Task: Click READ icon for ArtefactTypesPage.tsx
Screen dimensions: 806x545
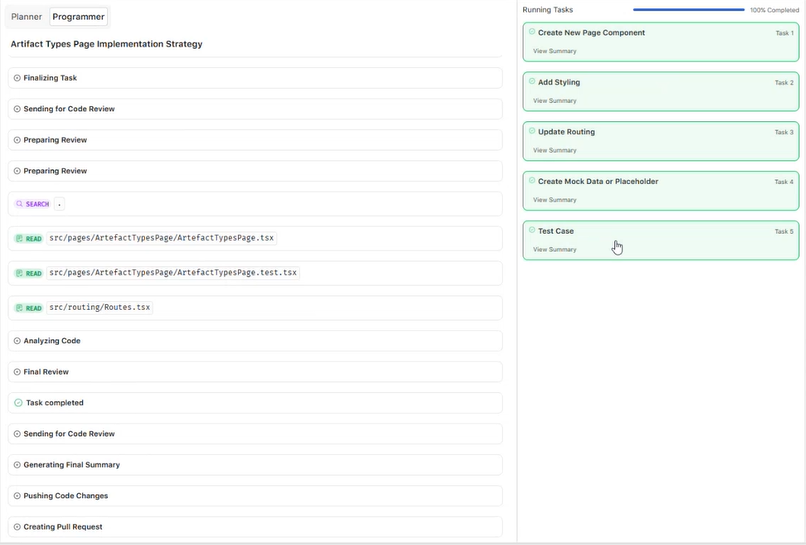Action: coord(20,239)
